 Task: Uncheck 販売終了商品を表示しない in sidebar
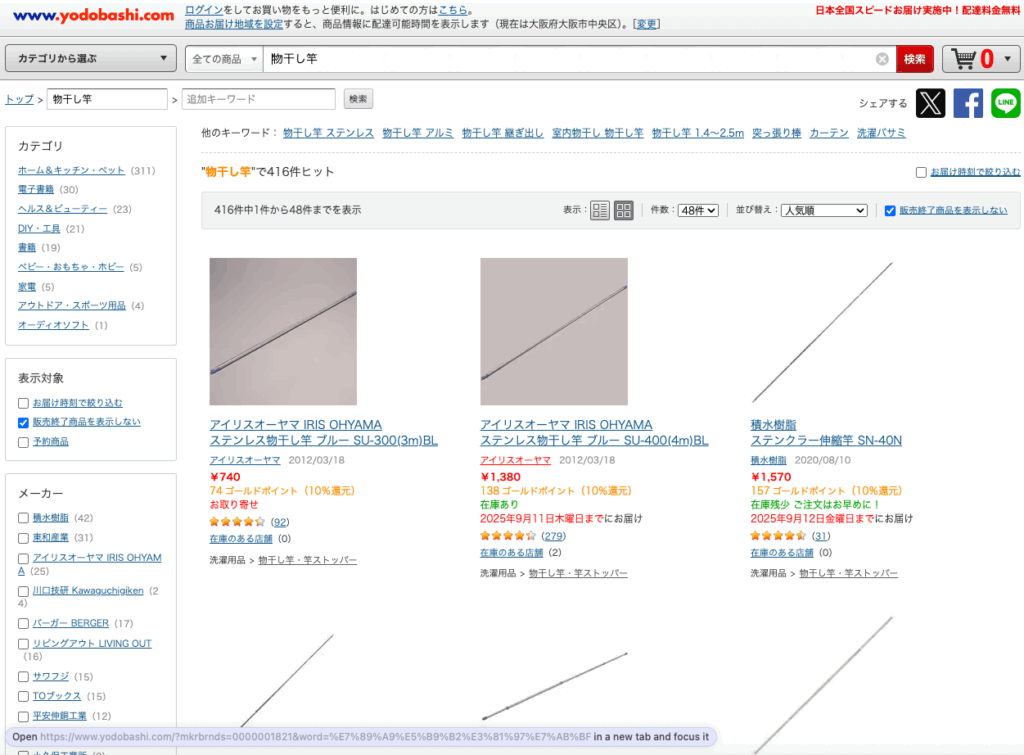pos(23,422)
